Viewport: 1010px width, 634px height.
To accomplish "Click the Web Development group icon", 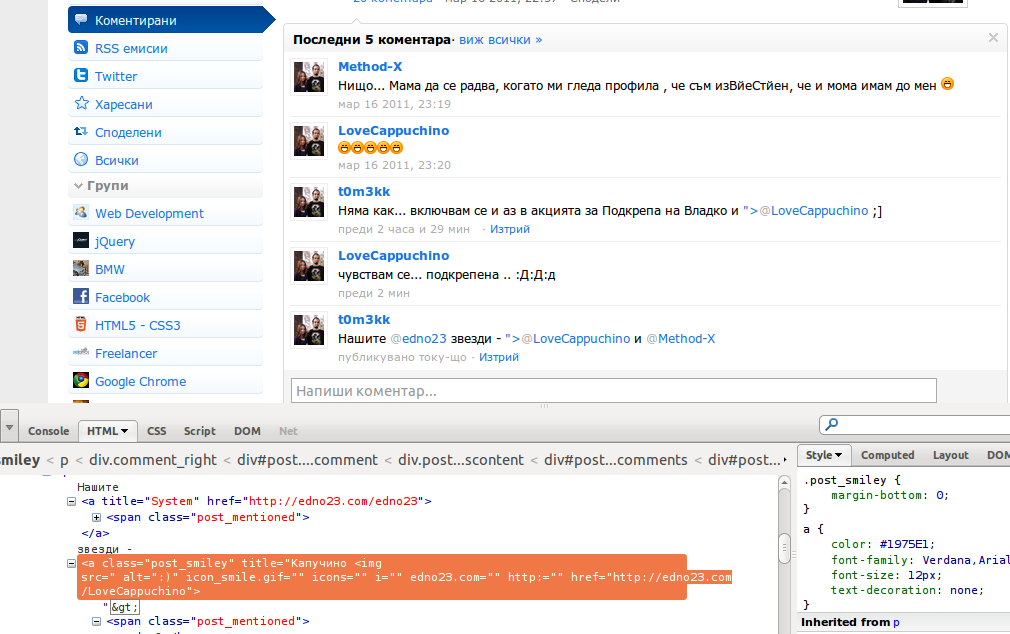I will coord(81,212).
